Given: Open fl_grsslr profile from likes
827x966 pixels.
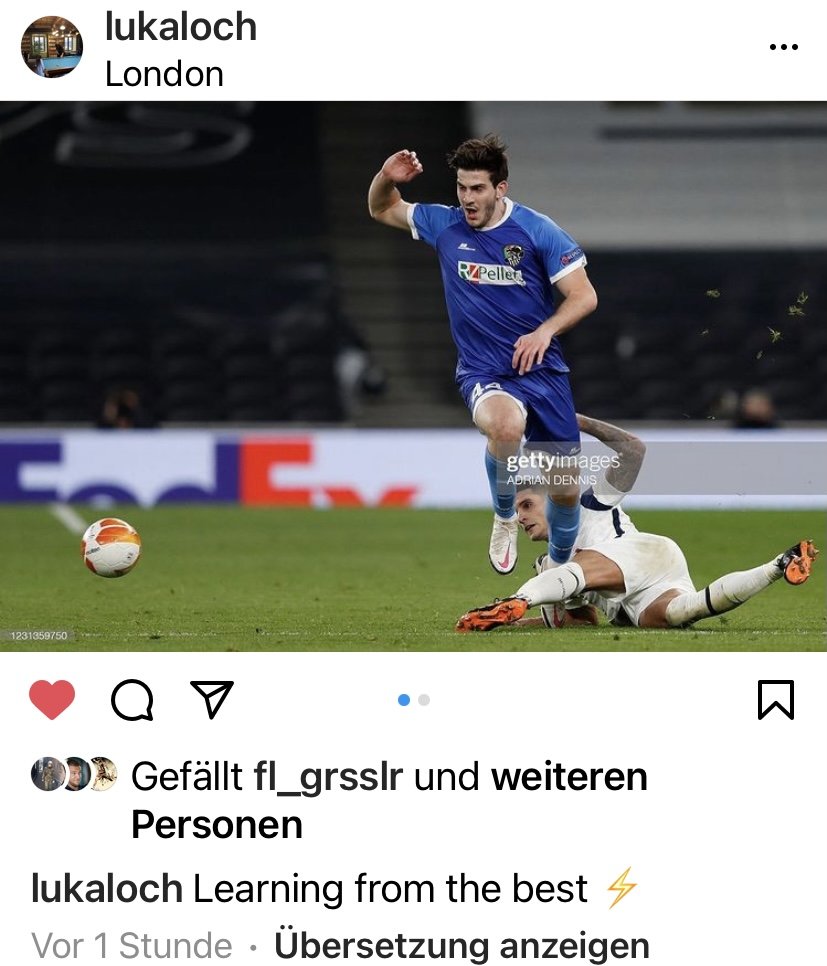Looking at the screenshot, I should click(x=328, y=776).
